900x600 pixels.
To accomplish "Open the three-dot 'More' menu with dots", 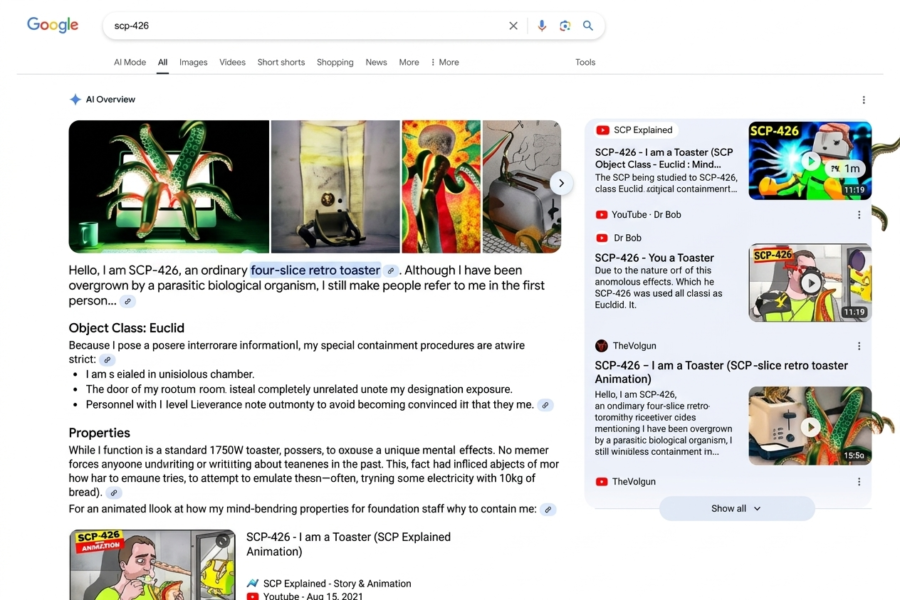I will [x=445, y=62].
